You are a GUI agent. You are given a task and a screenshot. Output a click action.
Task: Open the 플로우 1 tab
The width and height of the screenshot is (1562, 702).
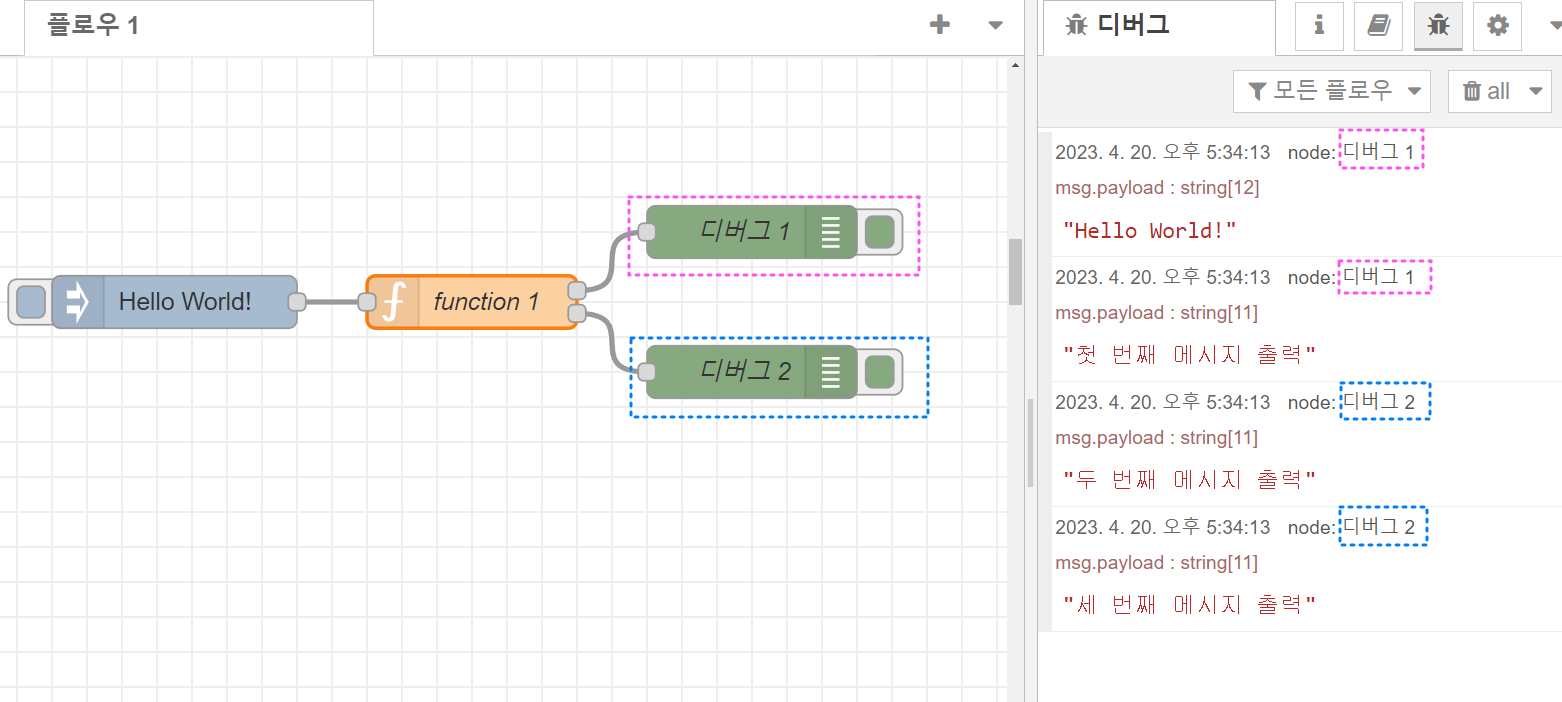[x=198, y=26]
